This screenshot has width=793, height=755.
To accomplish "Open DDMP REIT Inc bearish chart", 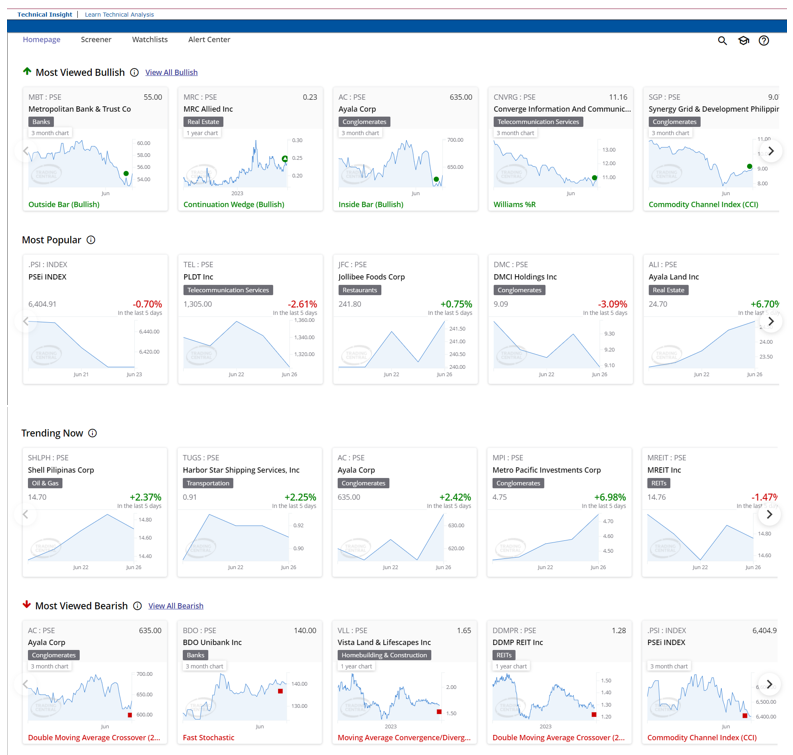I will point(544,697).
